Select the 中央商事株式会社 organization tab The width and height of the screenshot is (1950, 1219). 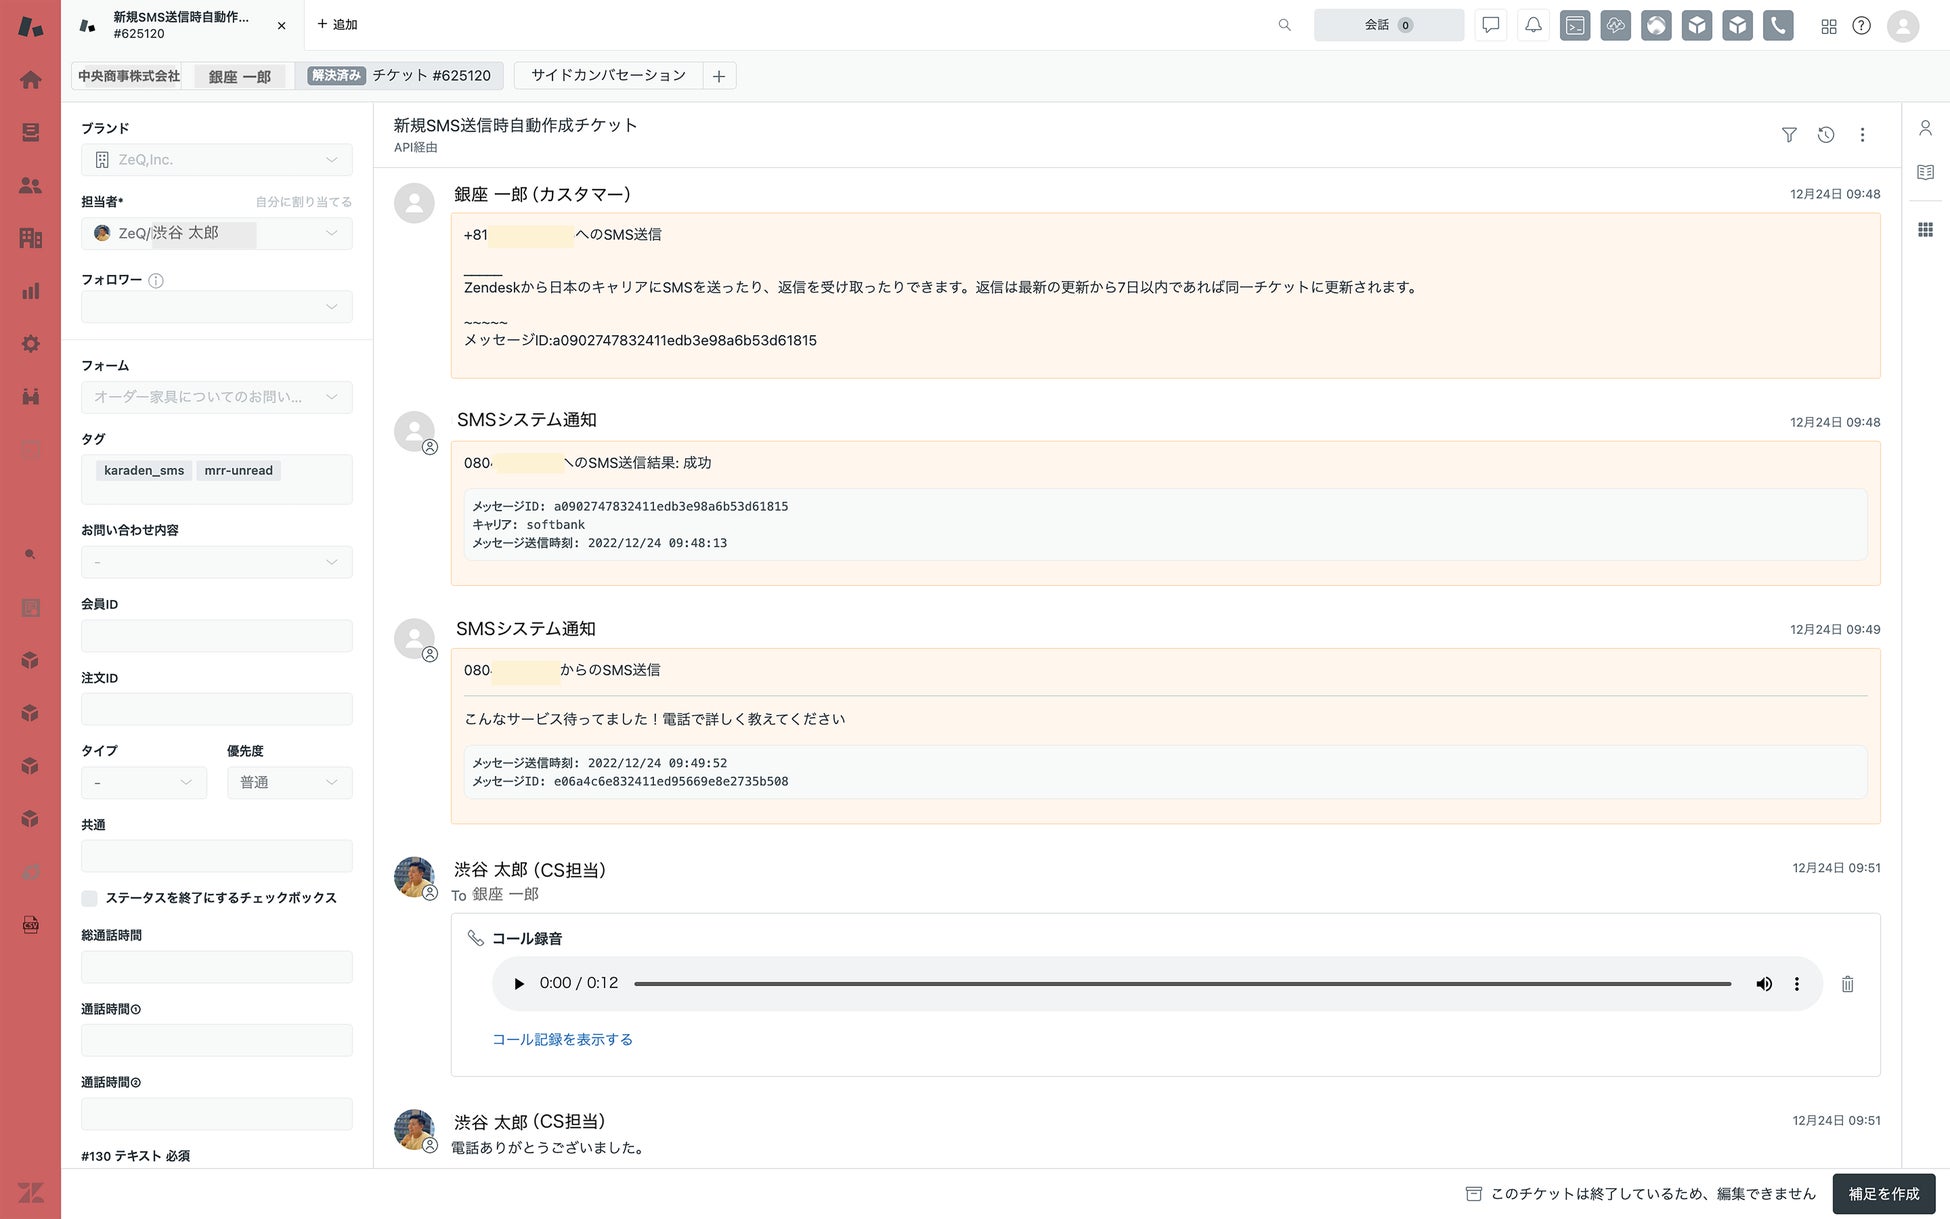pos(129,76)
